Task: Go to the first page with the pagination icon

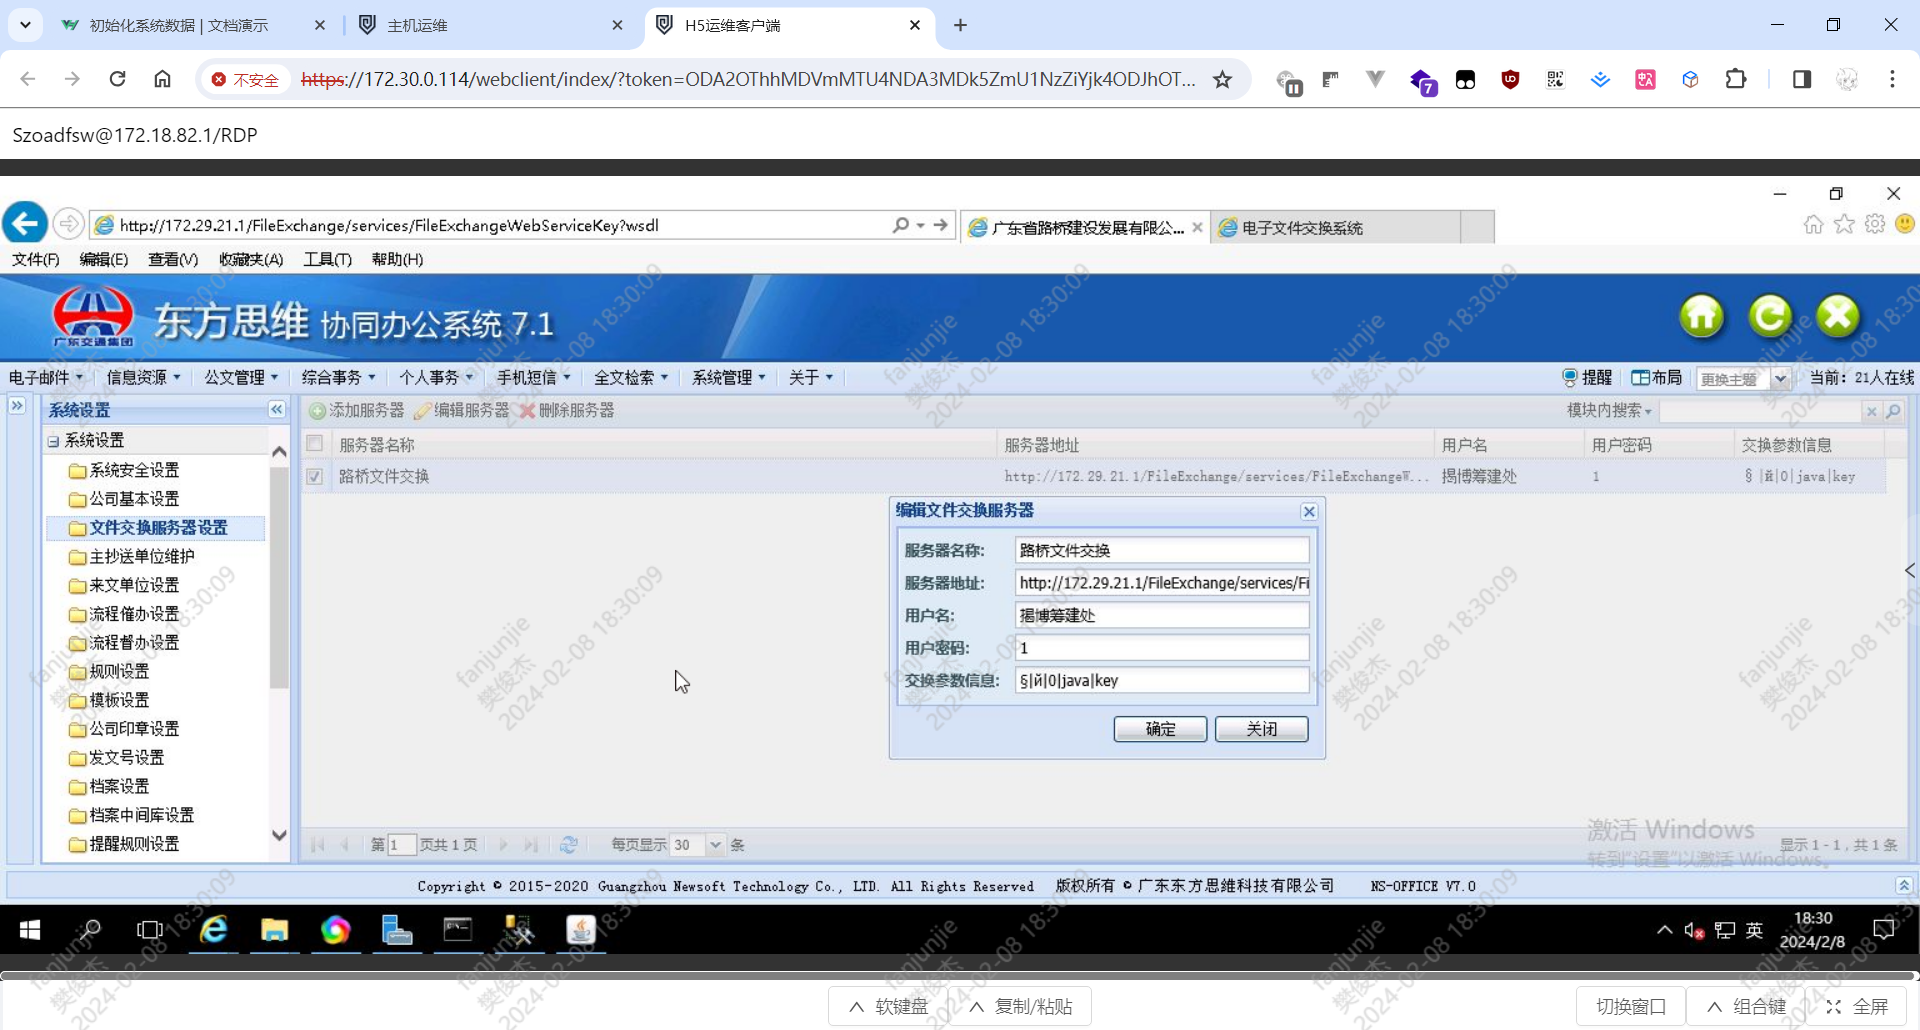Action: [318, 845]
